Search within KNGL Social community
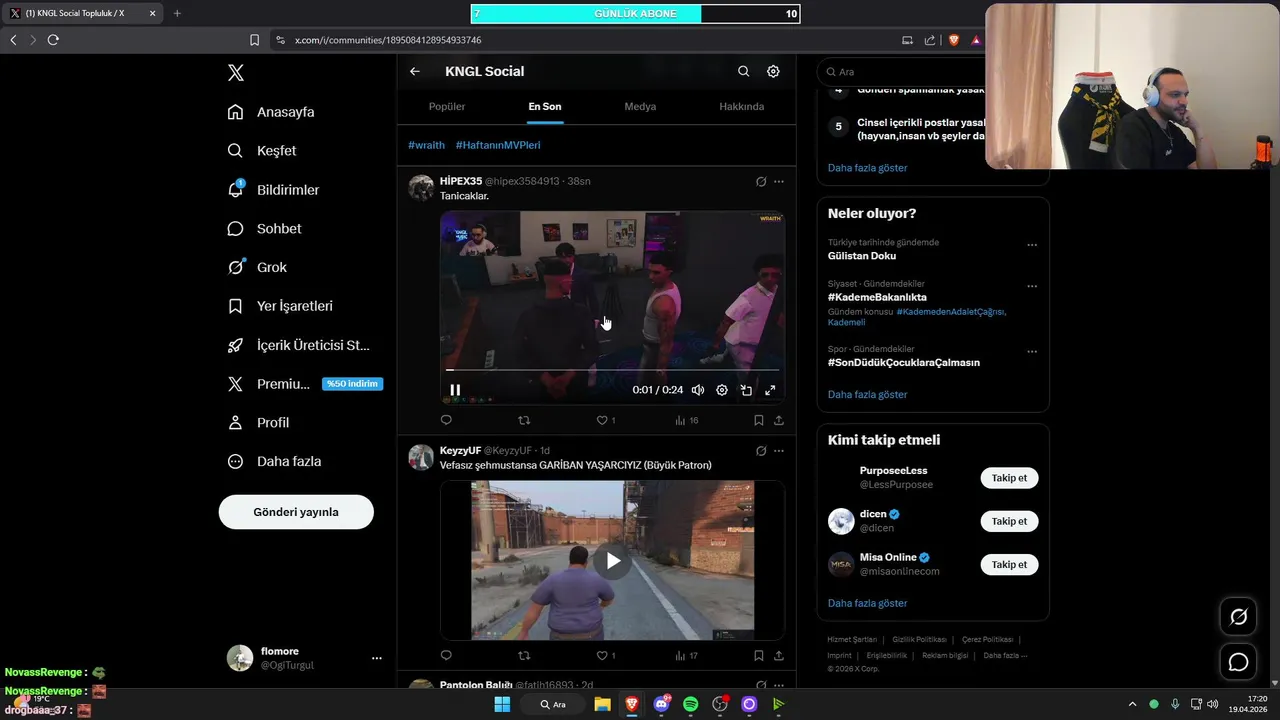The image size is (1280, 720). point(743,71)
